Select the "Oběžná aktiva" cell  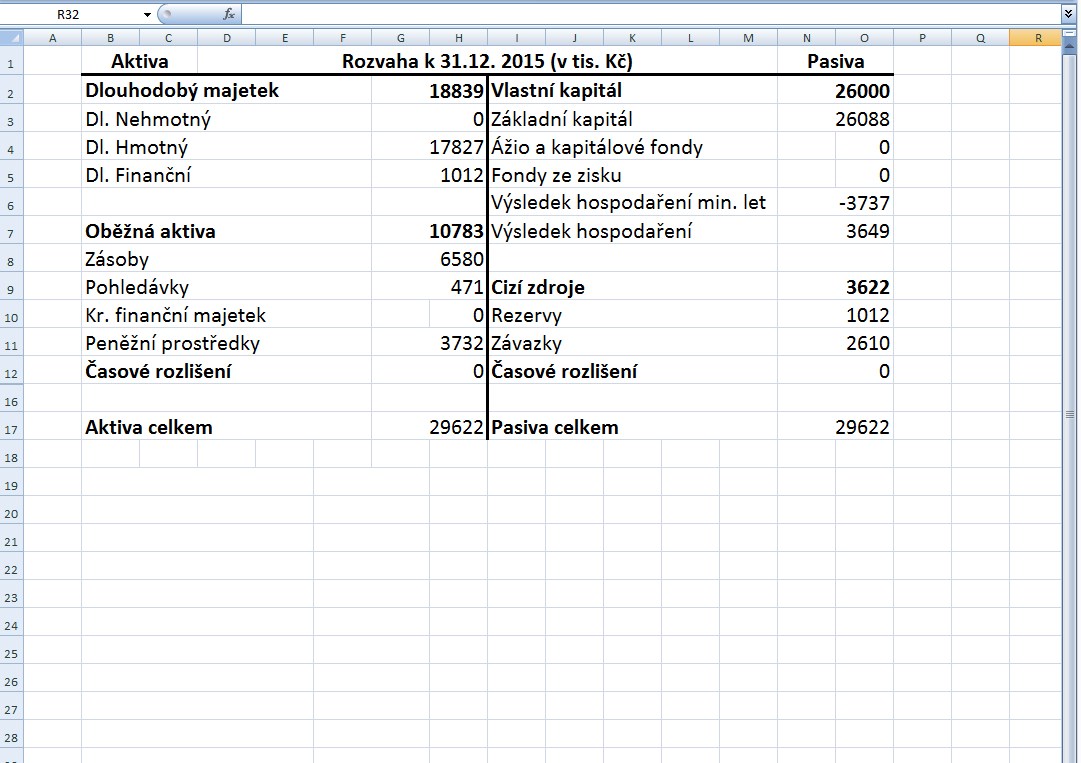[x=227, y=231]
